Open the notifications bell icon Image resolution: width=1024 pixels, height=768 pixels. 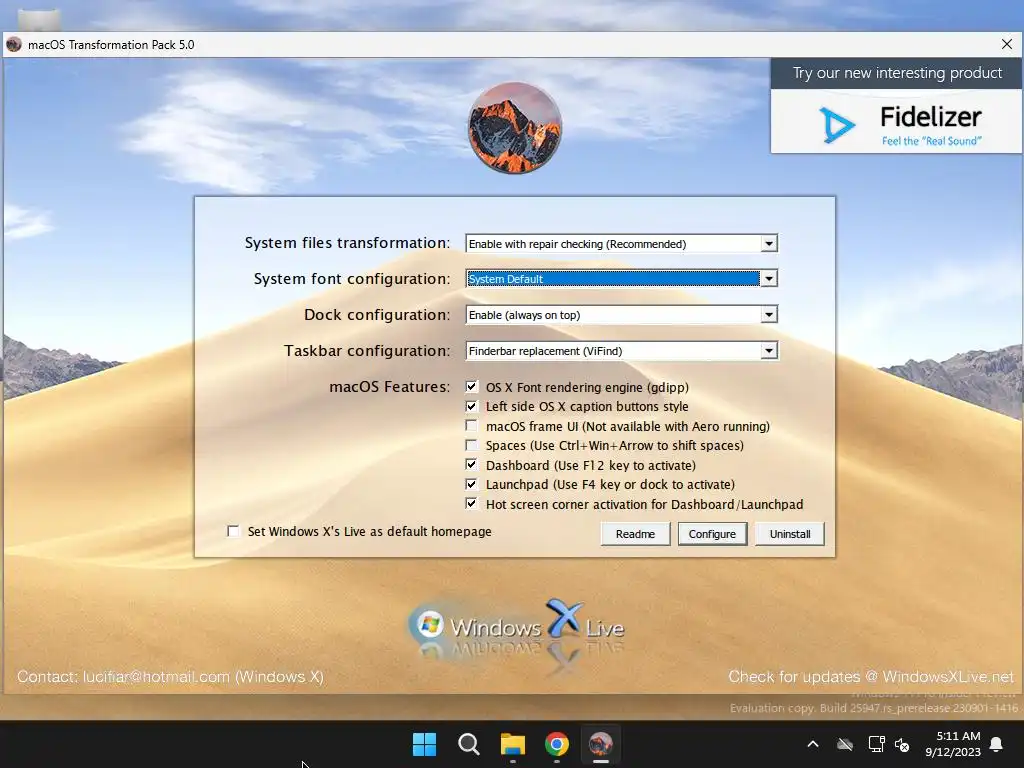[x=997, y=744]
